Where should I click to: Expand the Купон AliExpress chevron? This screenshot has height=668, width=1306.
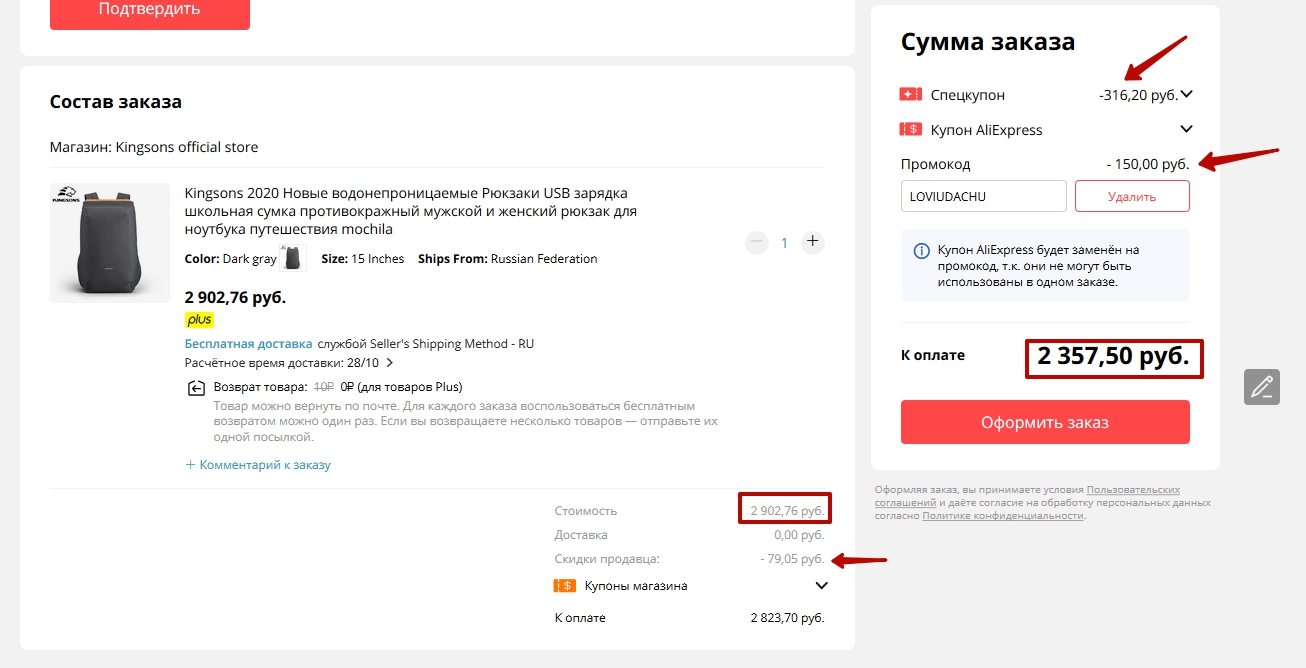(x=1187, y=130)
